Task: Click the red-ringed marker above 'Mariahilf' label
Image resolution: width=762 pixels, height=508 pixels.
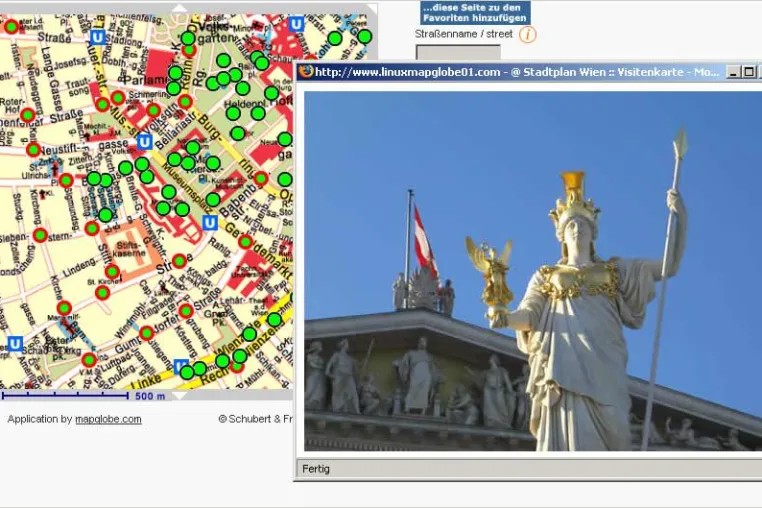Action: [64, 308]
